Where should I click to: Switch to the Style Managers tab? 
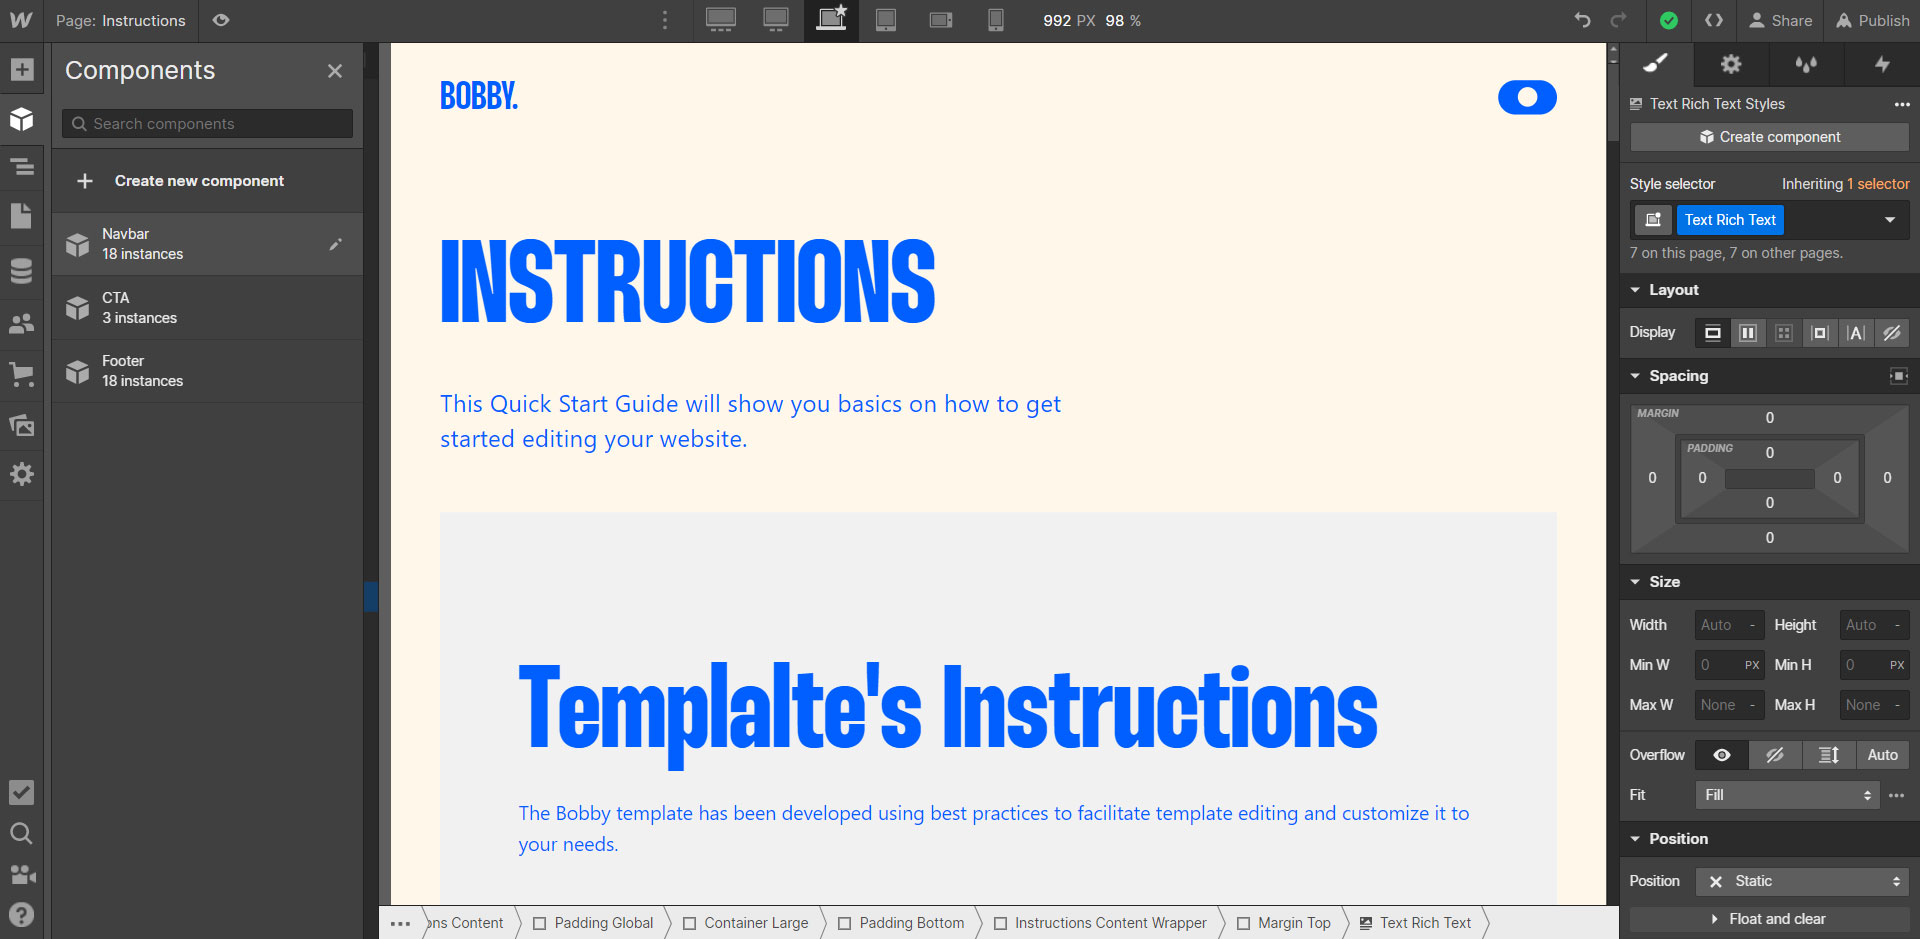pyautogui.click(x=1807, y=64)
